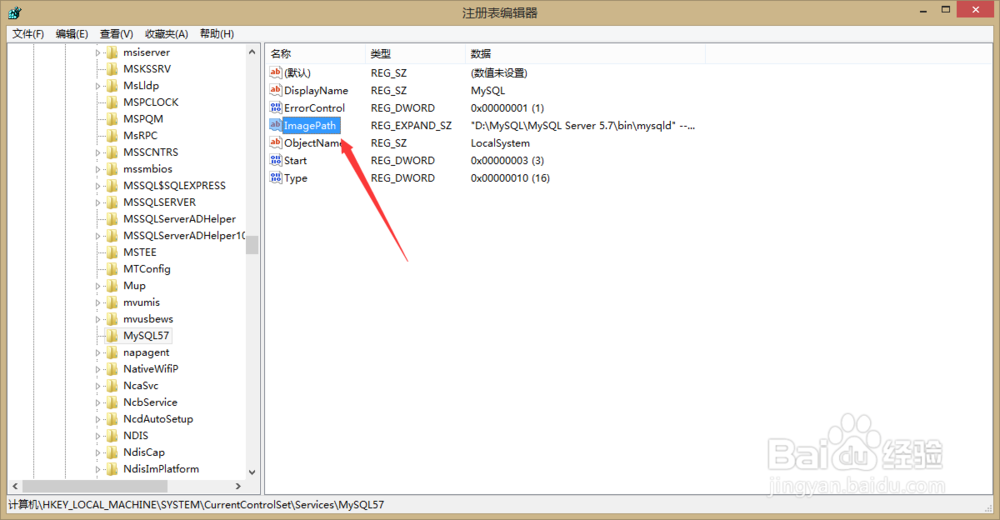
Task: Click the NcaSvc folder icon
Action: [112, 385]
